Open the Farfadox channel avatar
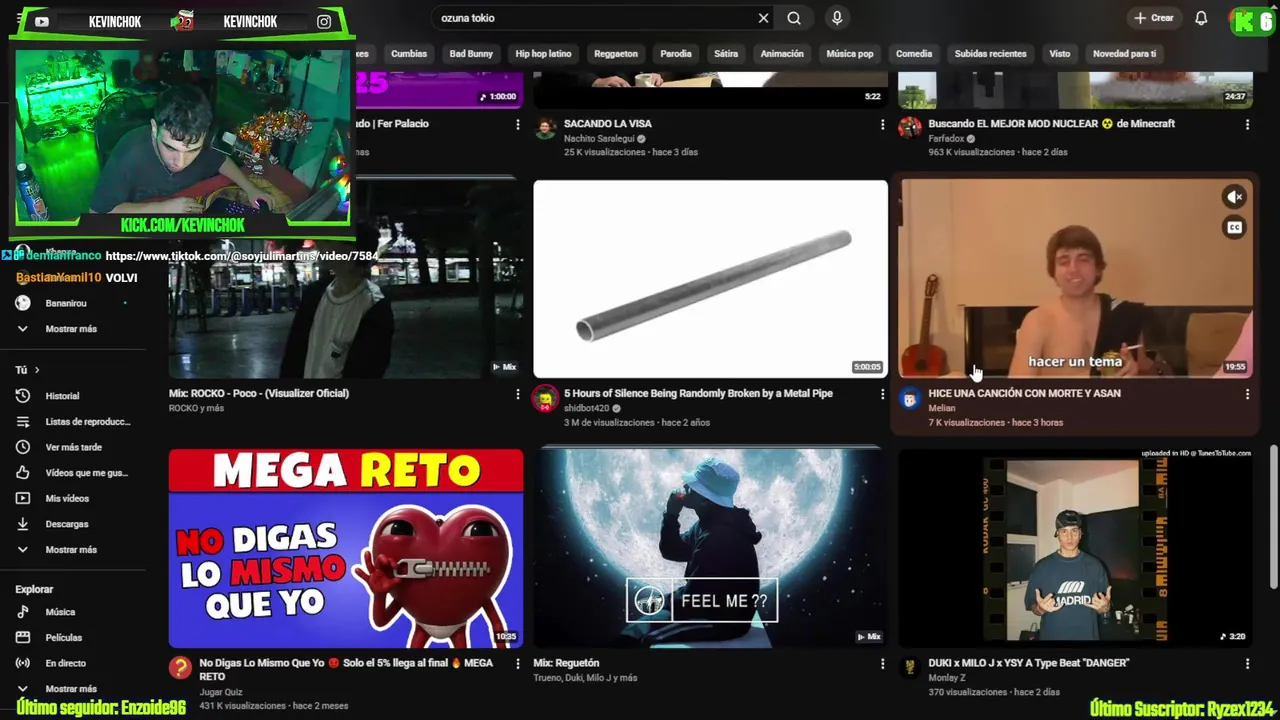This screenshot has height=720, width=1280. (909, 127)
